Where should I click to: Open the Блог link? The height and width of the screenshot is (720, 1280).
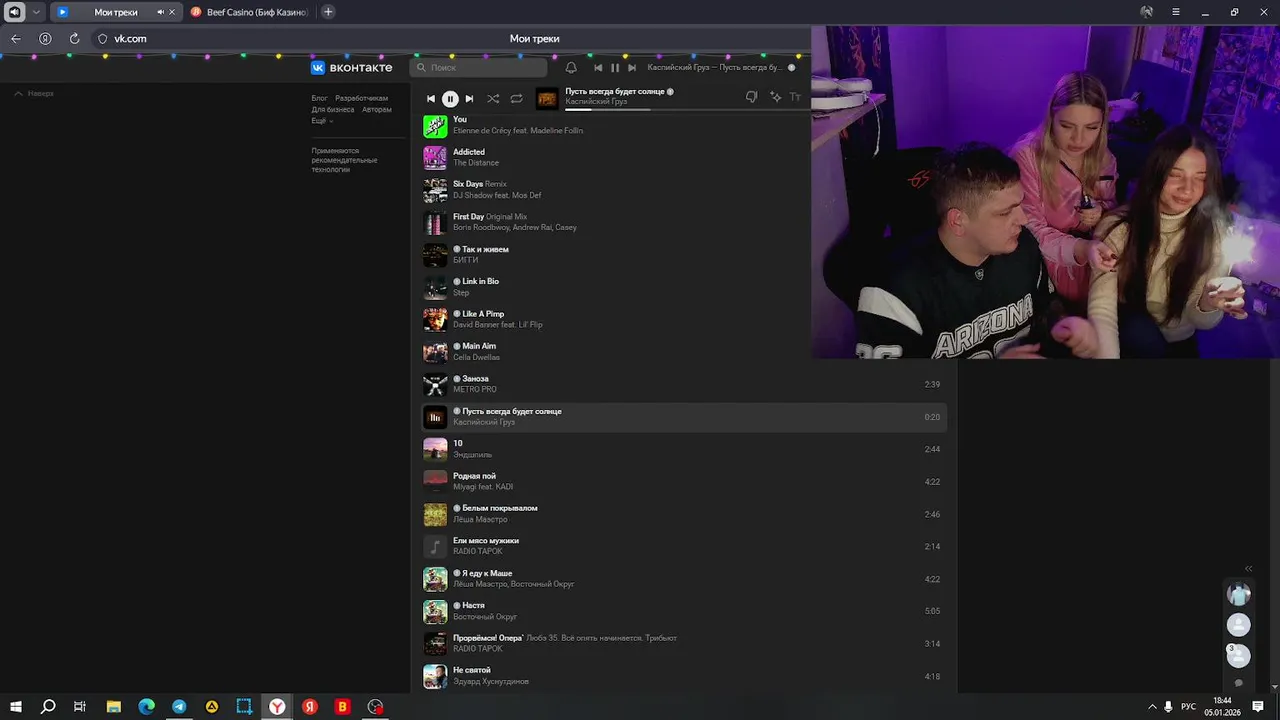[319, 98]
